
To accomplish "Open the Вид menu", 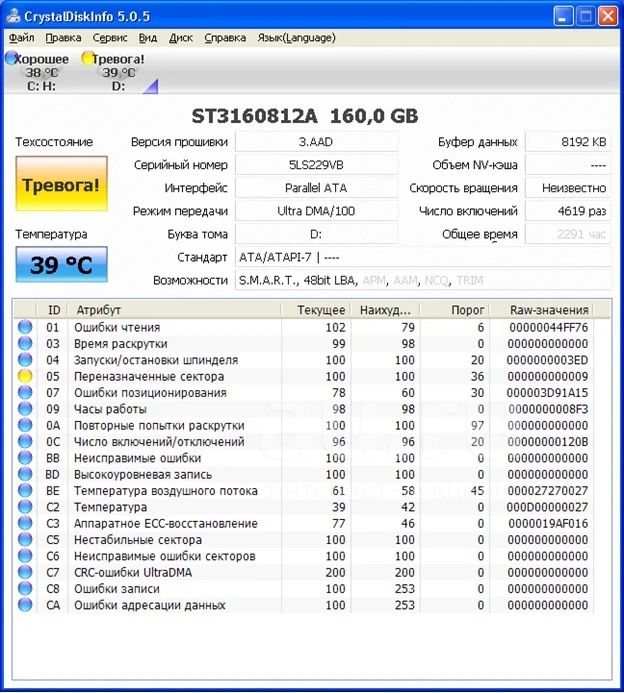I will (x=148, y=38).
